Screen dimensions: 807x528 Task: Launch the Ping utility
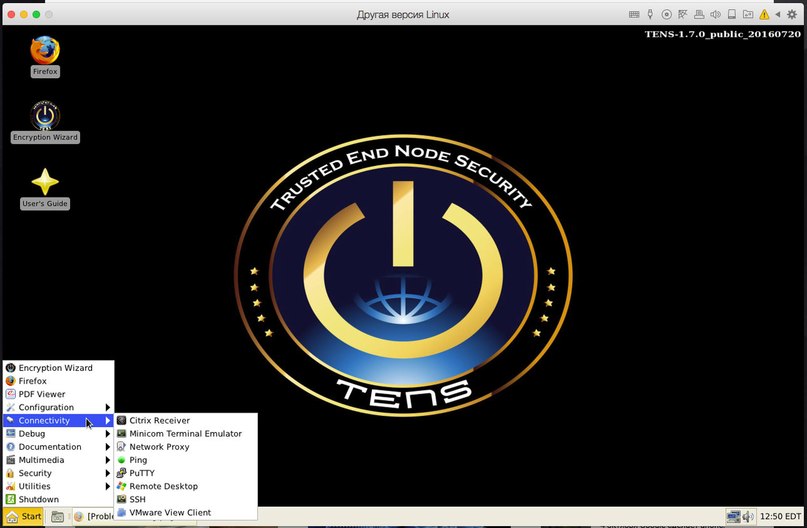[185, 460]
